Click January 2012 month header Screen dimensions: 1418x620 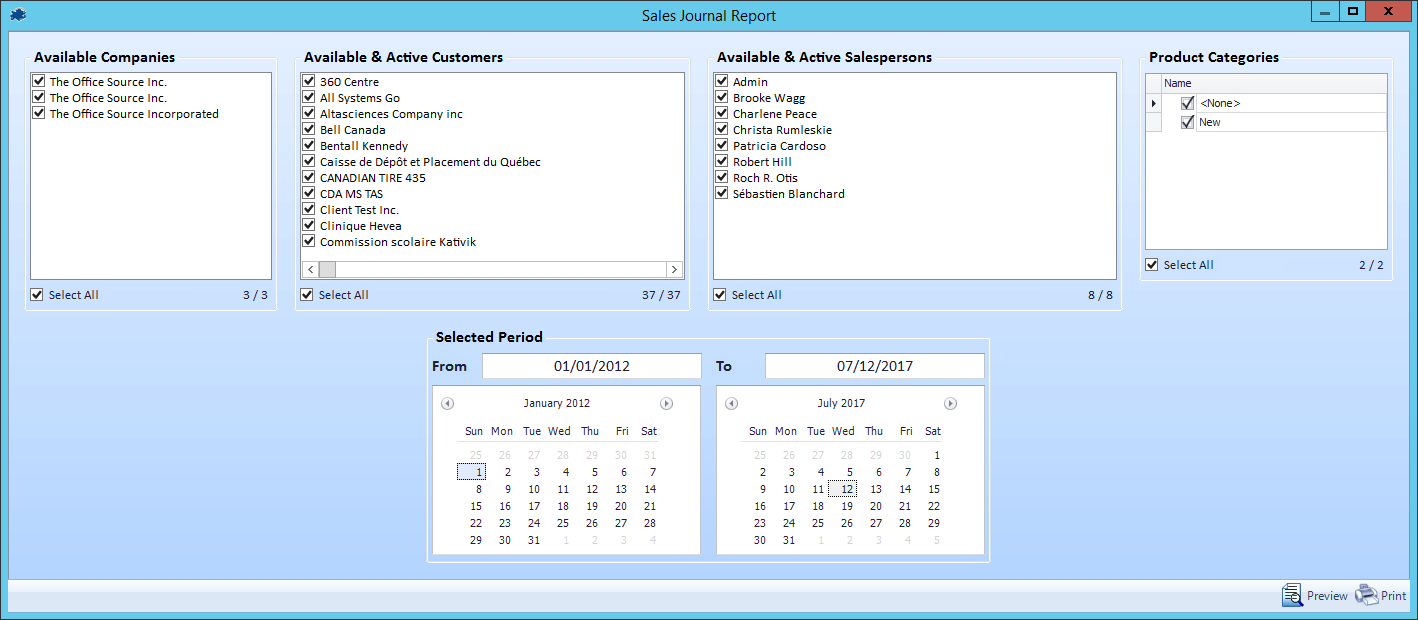point(556,404)
